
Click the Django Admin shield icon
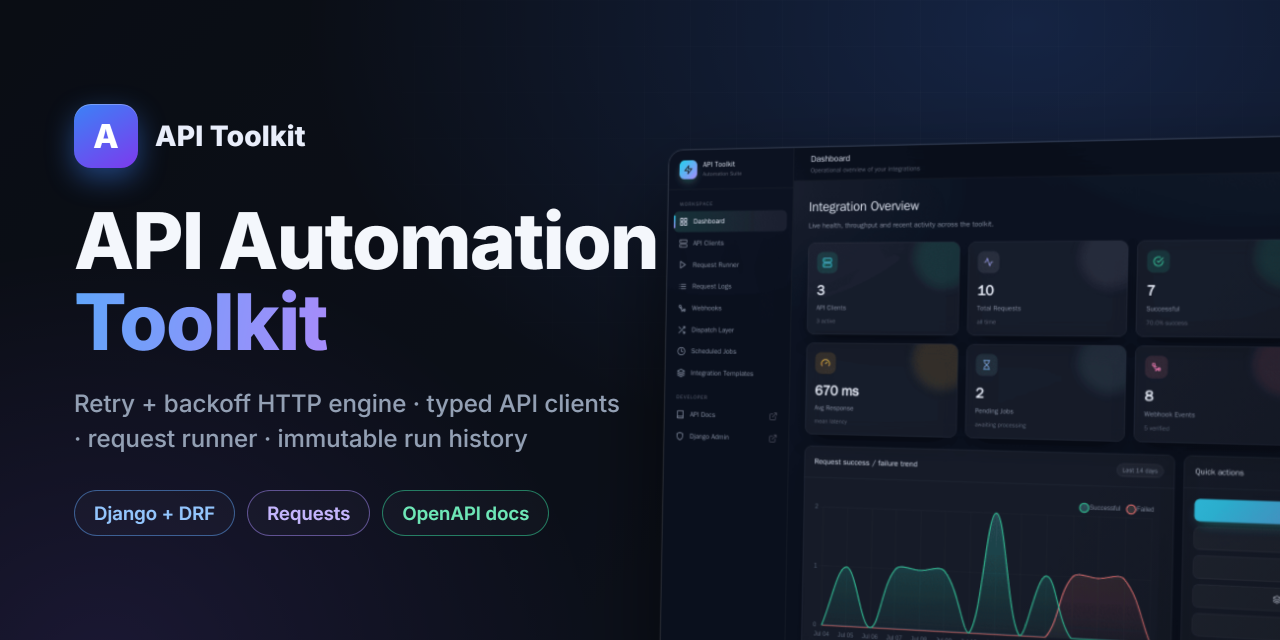tap(681, 437)
